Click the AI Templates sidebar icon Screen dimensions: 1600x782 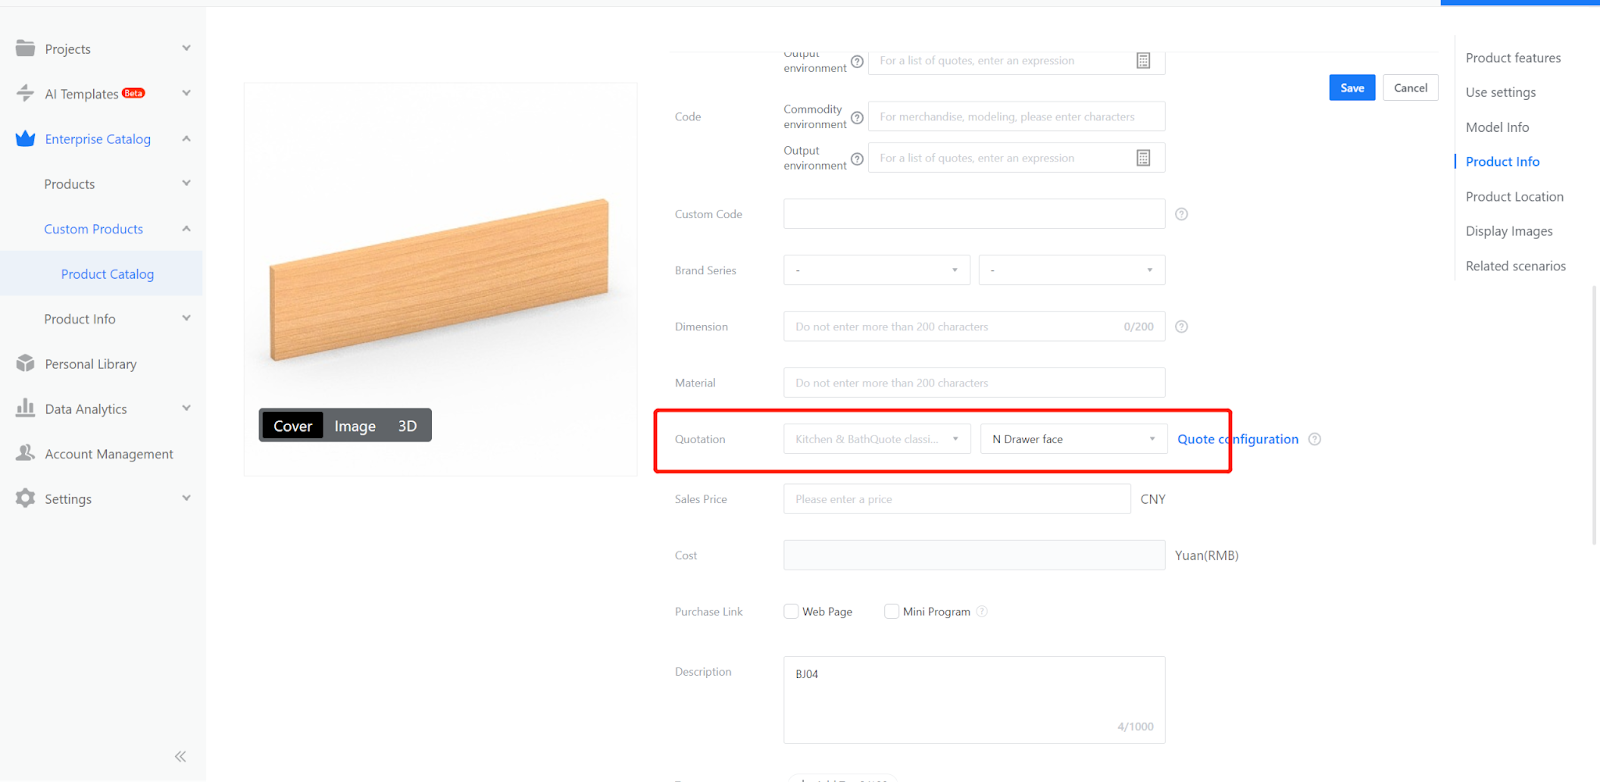pyautogui.click(x=25, y=93)
